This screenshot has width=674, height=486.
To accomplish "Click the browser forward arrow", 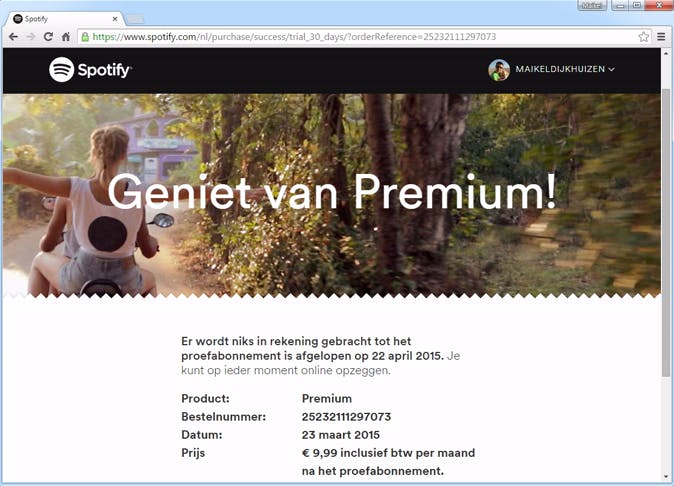I will 31,37.
